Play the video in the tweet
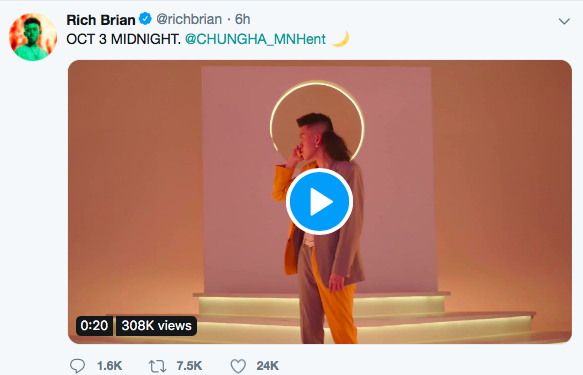Screen dimensions: 583x375 (319, 201)
